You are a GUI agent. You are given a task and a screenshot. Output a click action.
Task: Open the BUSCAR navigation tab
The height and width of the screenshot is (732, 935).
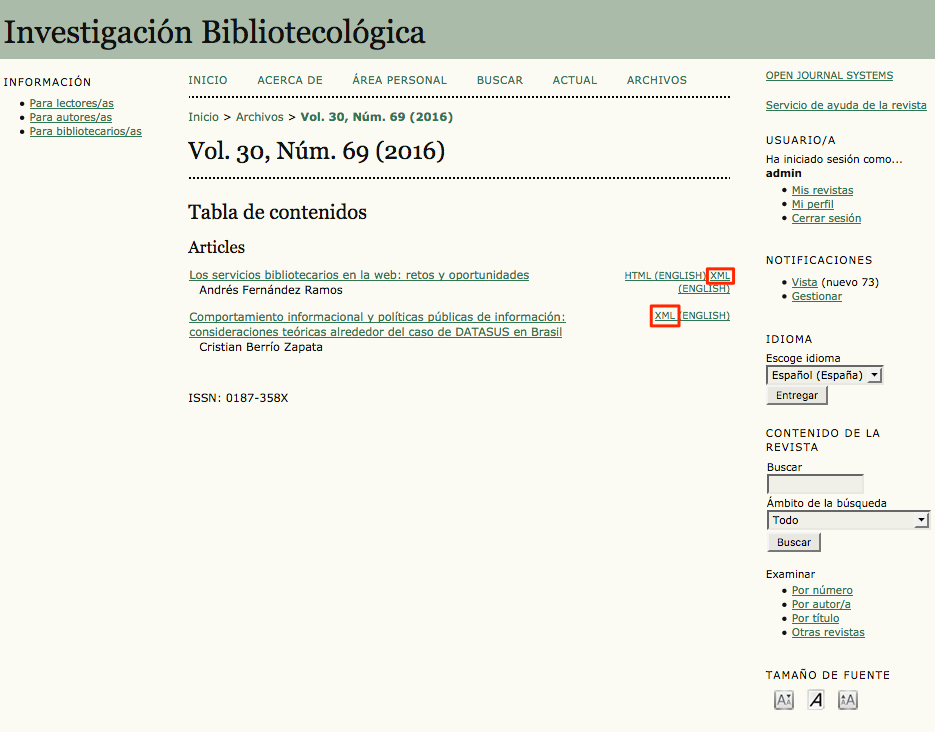pos(499,80)
